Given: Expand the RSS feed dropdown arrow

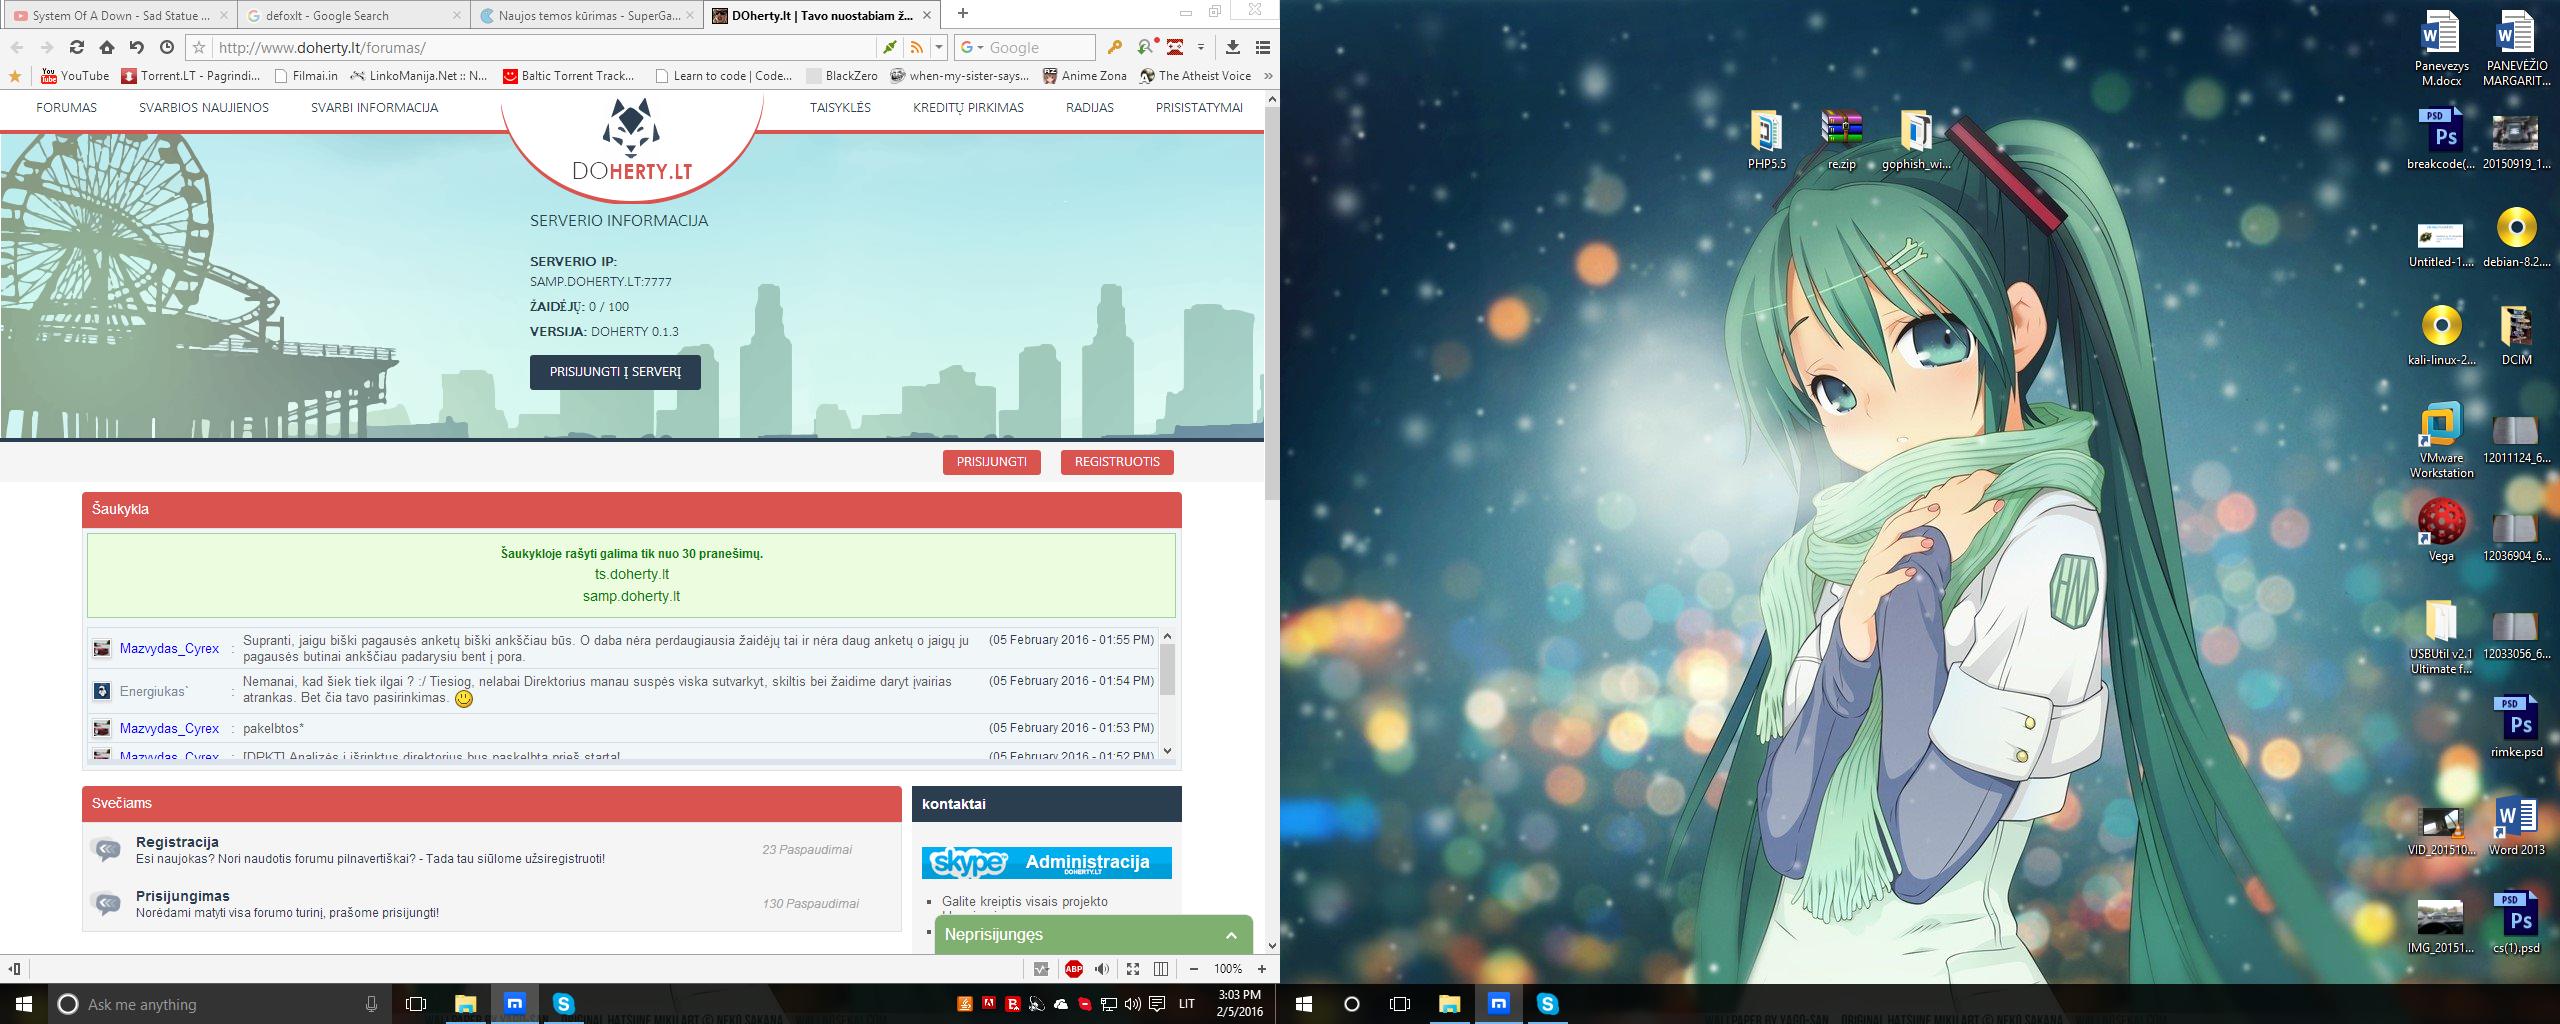Looking at the screenshot, I should 938,47.
